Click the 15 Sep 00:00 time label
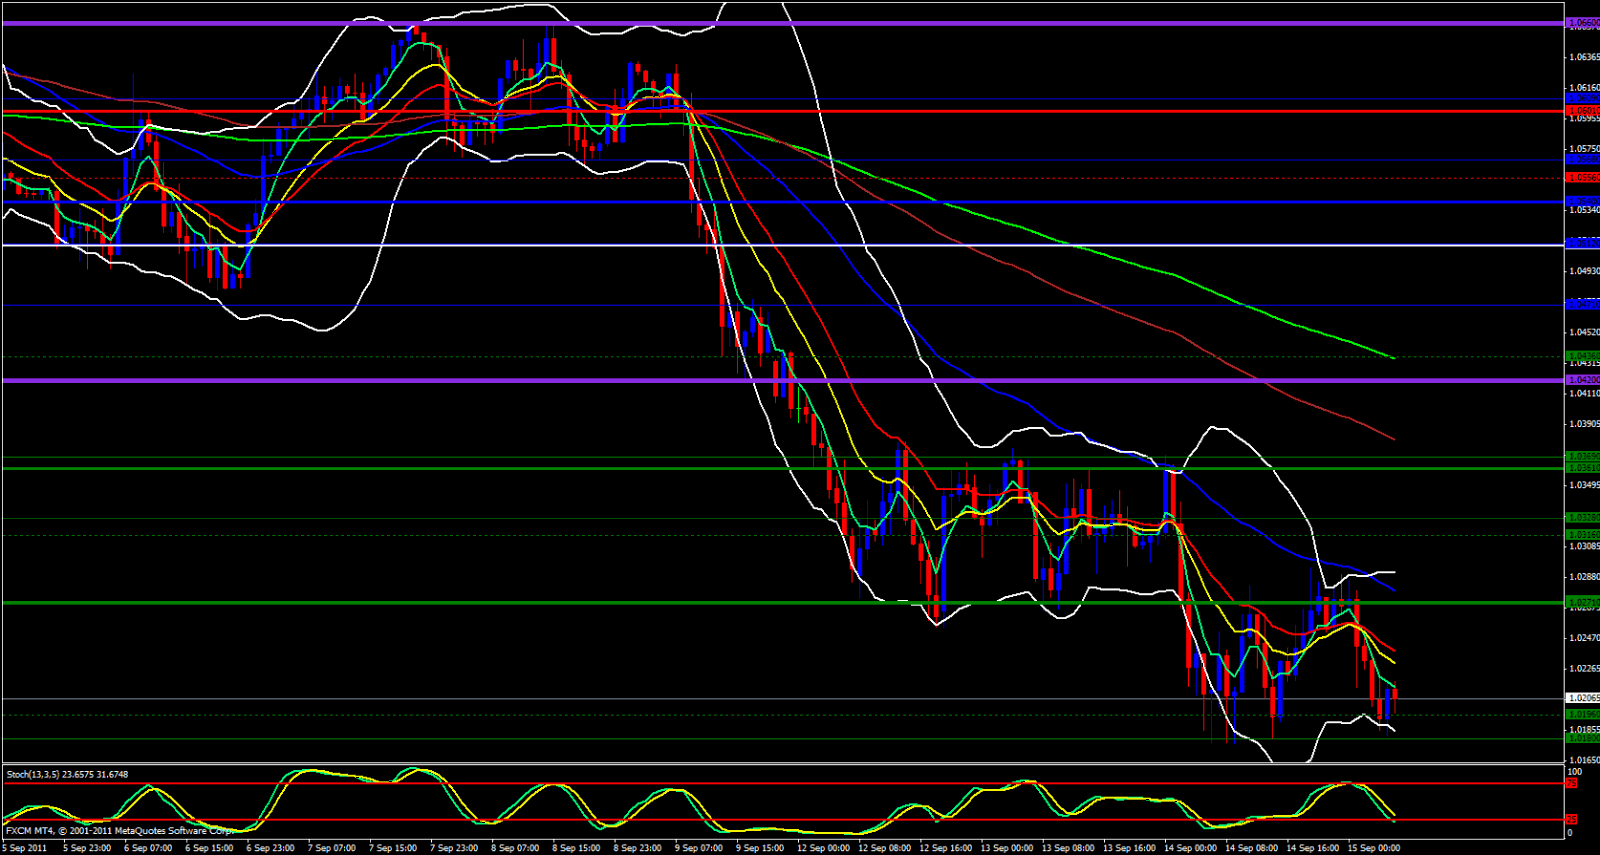The width and height of the screenshot is (1600, 855). [1374, 848]
